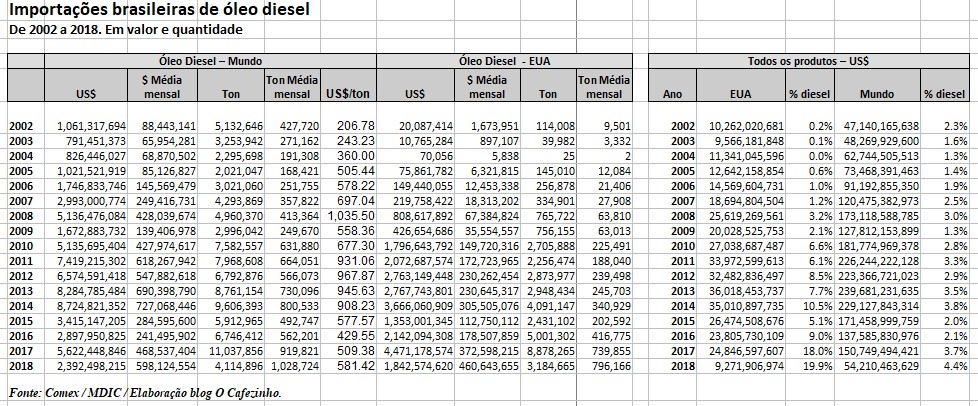The image size is (978, 406).
Task: Click the 'EUA' column header in right table
Action: coord(745,95)
